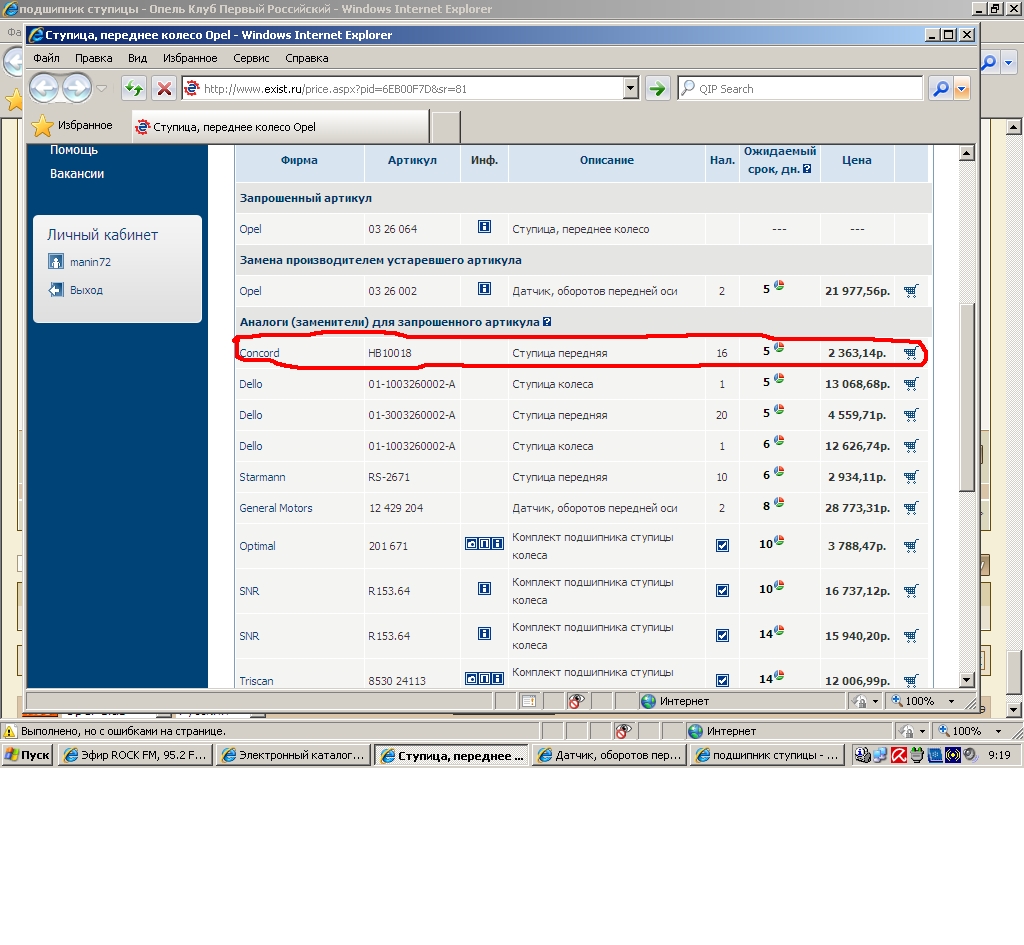The height and width of the screenshot is (945, 1024).
Task: Click the green Refresh page icon
Action: 134,88
